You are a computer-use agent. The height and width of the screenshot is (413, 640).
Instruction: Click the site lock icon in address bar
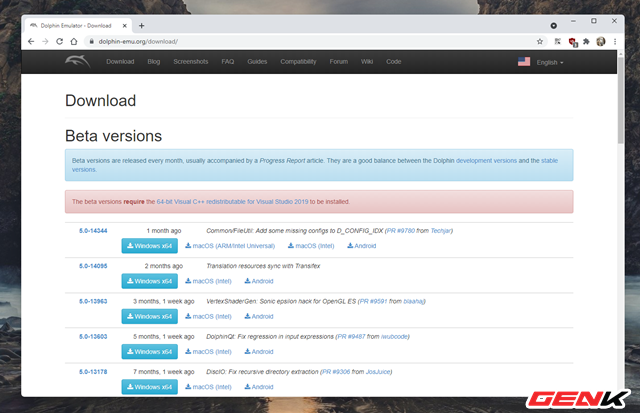click(91, 41)
